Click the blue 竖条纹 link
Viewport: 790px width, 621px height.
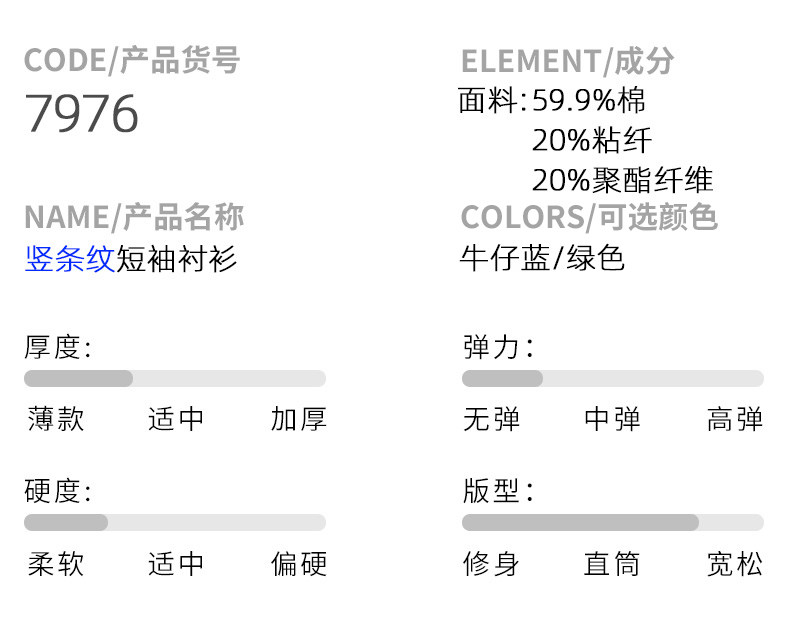tap(69, 259)
